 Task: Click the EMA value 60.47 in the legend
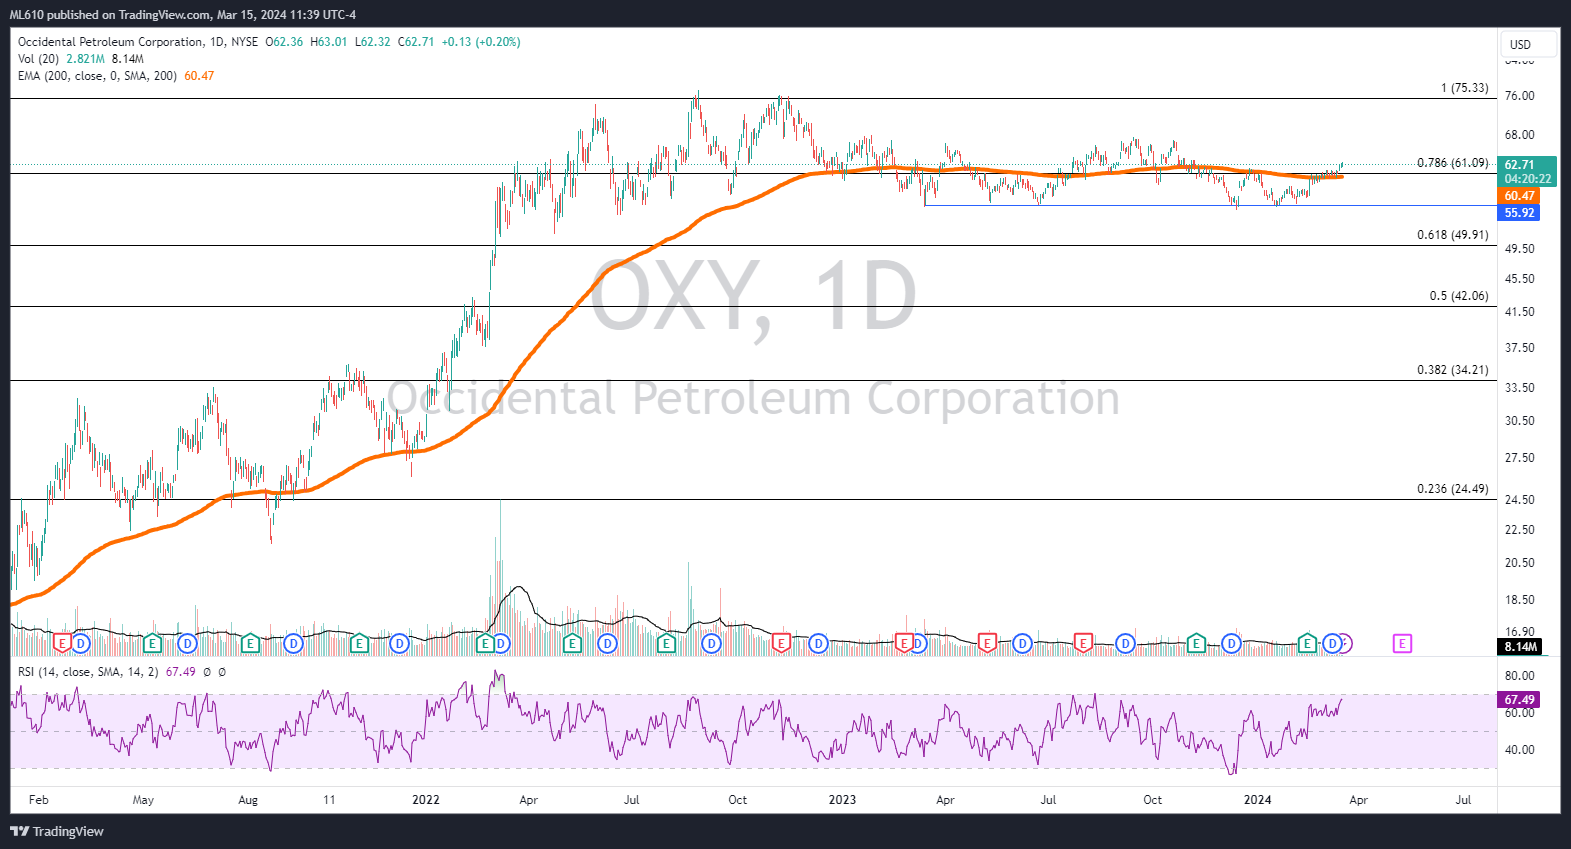199,76
